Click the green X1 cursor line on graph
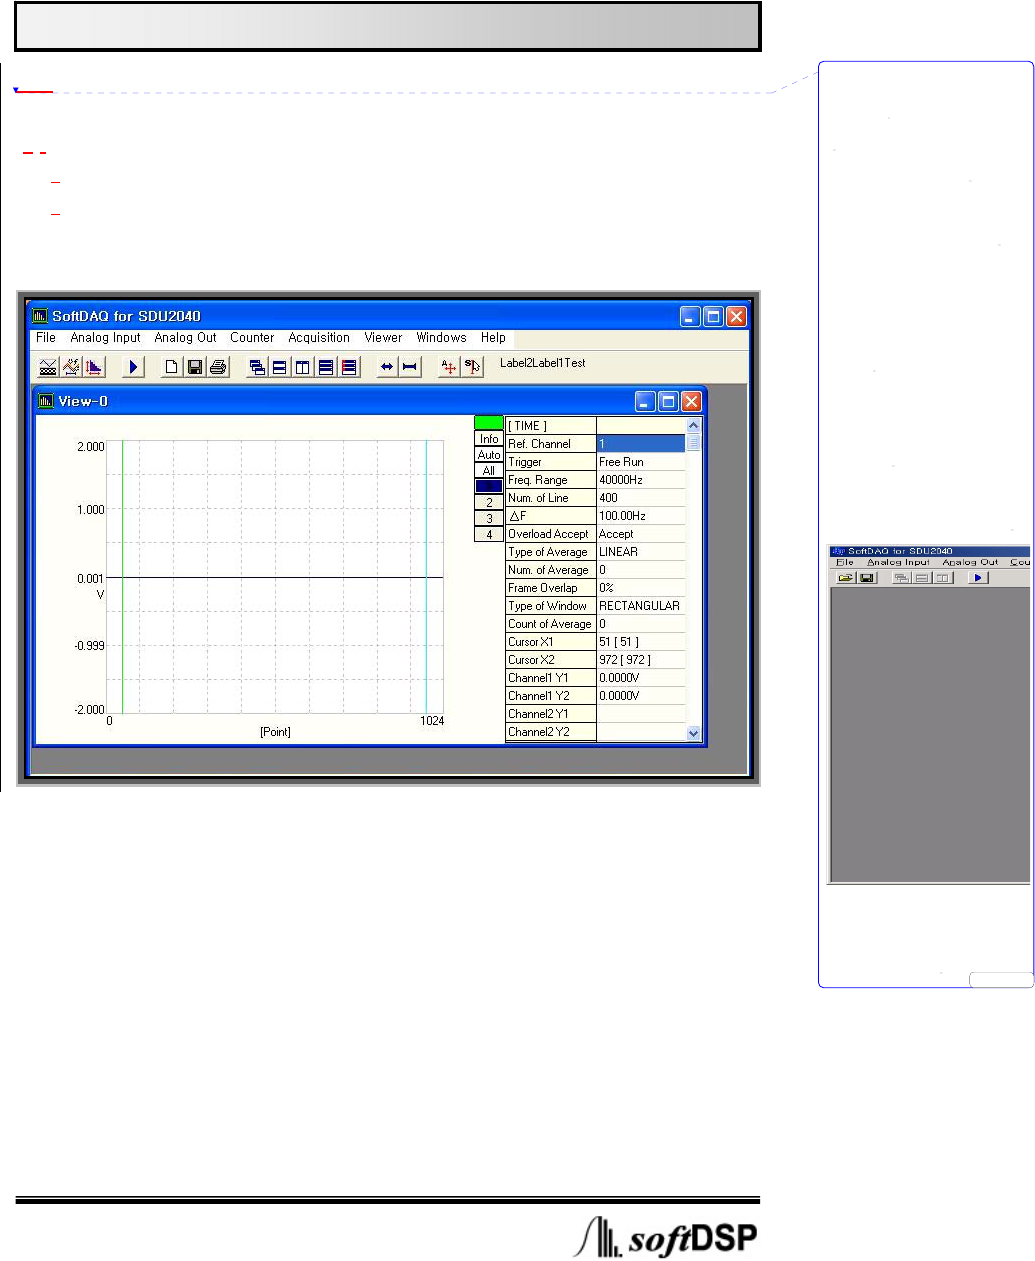 coord(122,575)
